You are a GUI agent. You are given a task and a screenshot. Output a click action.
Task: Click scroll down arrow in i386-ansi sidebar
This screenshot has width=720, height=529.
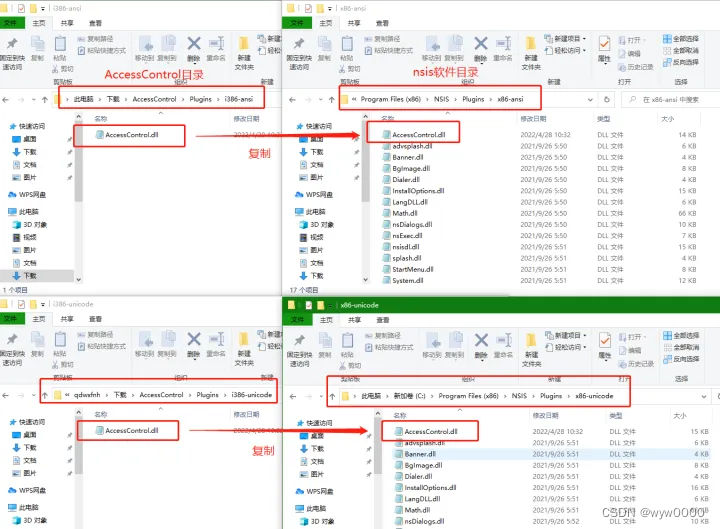(x=79, y=279)
